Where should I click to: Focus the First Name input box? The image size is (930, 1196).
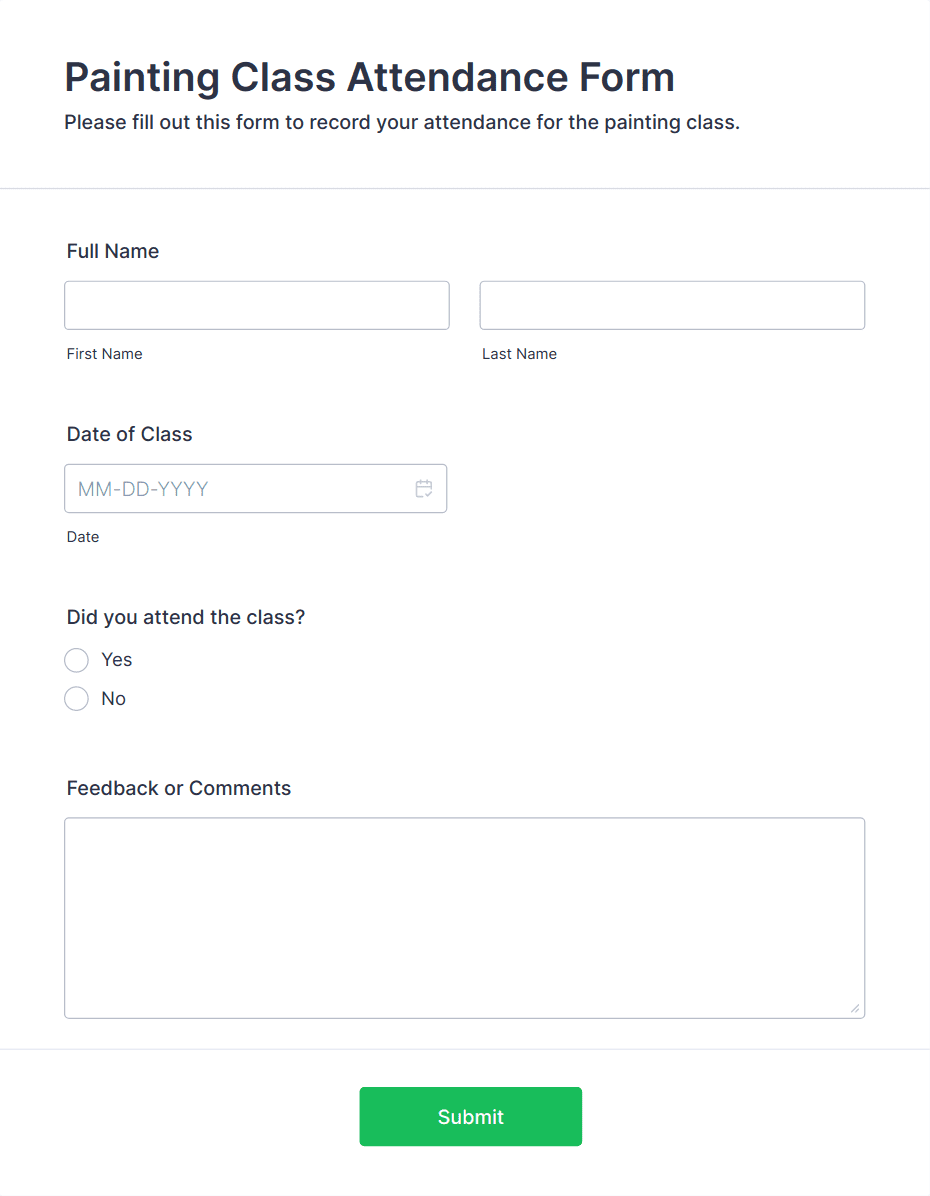pos(256,305)
